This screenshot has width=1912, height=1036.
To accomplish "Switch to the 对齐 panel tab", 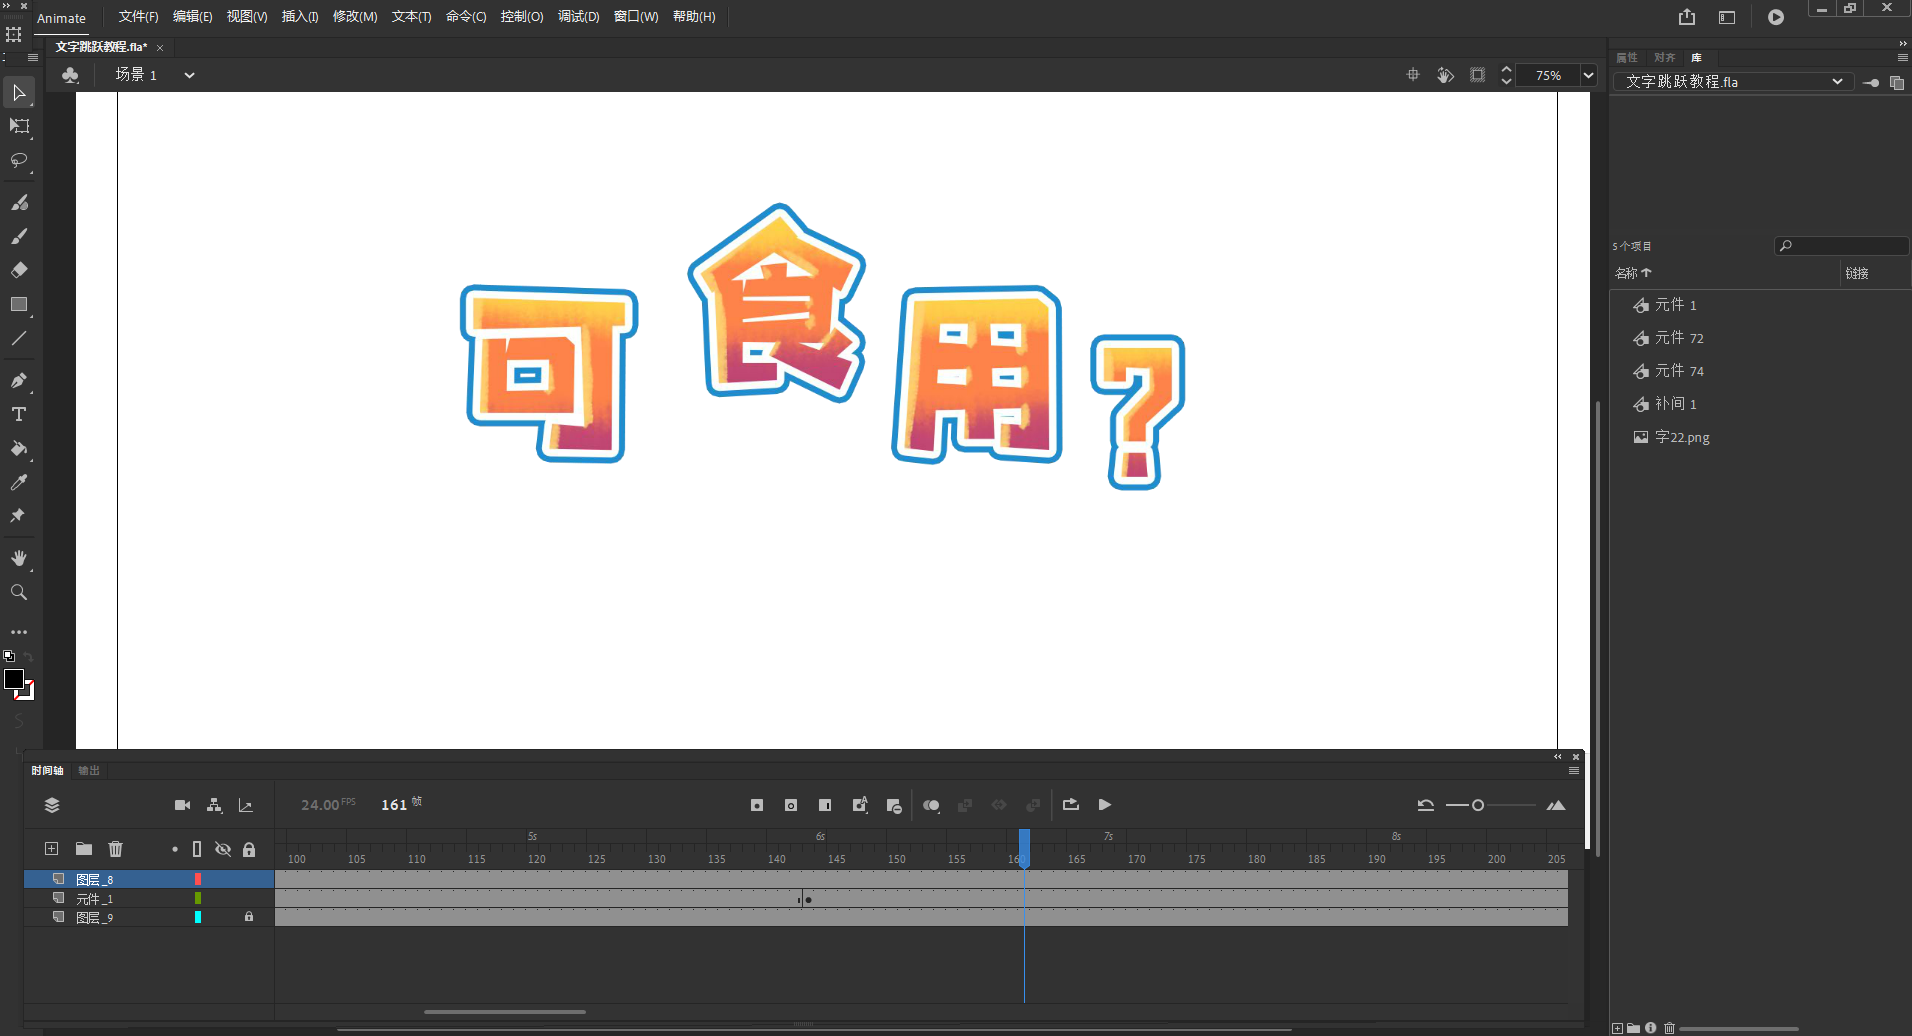I will (x=1664, y=58).
